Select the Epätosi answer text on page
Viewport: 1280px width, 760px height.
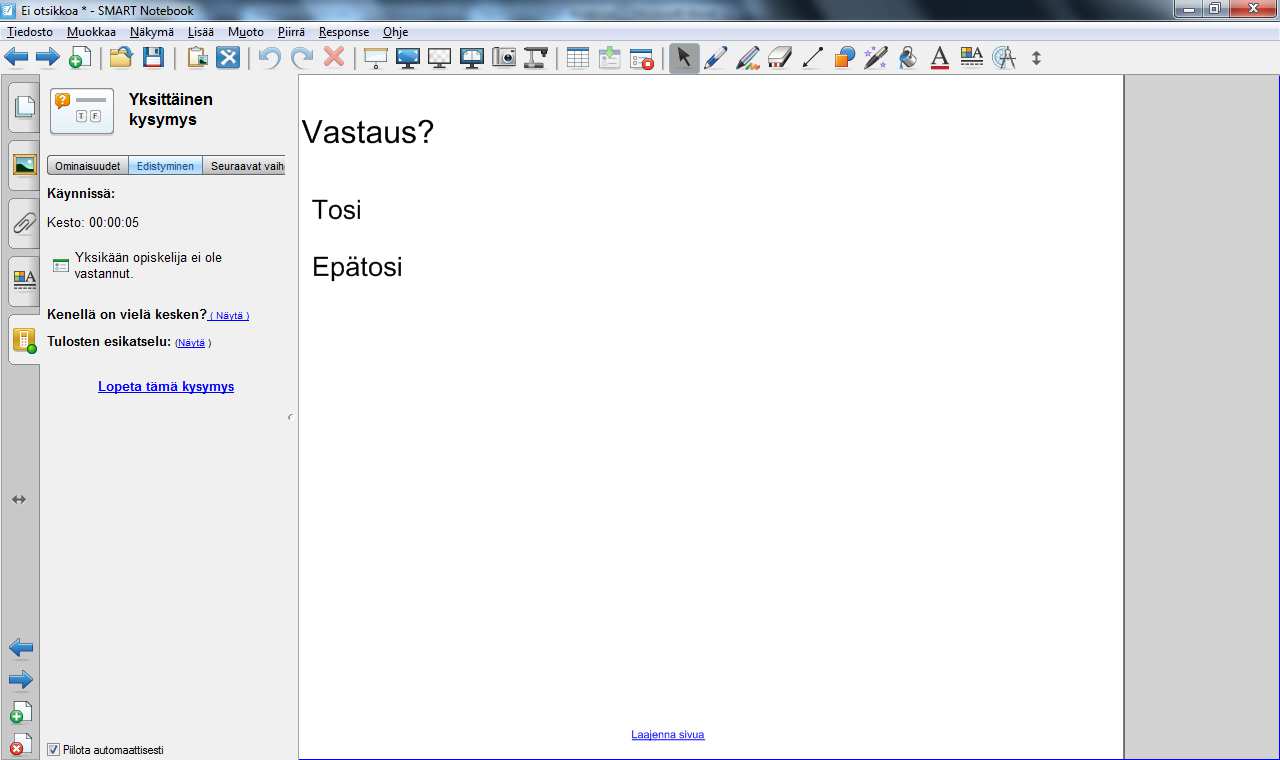click(357, 267)
